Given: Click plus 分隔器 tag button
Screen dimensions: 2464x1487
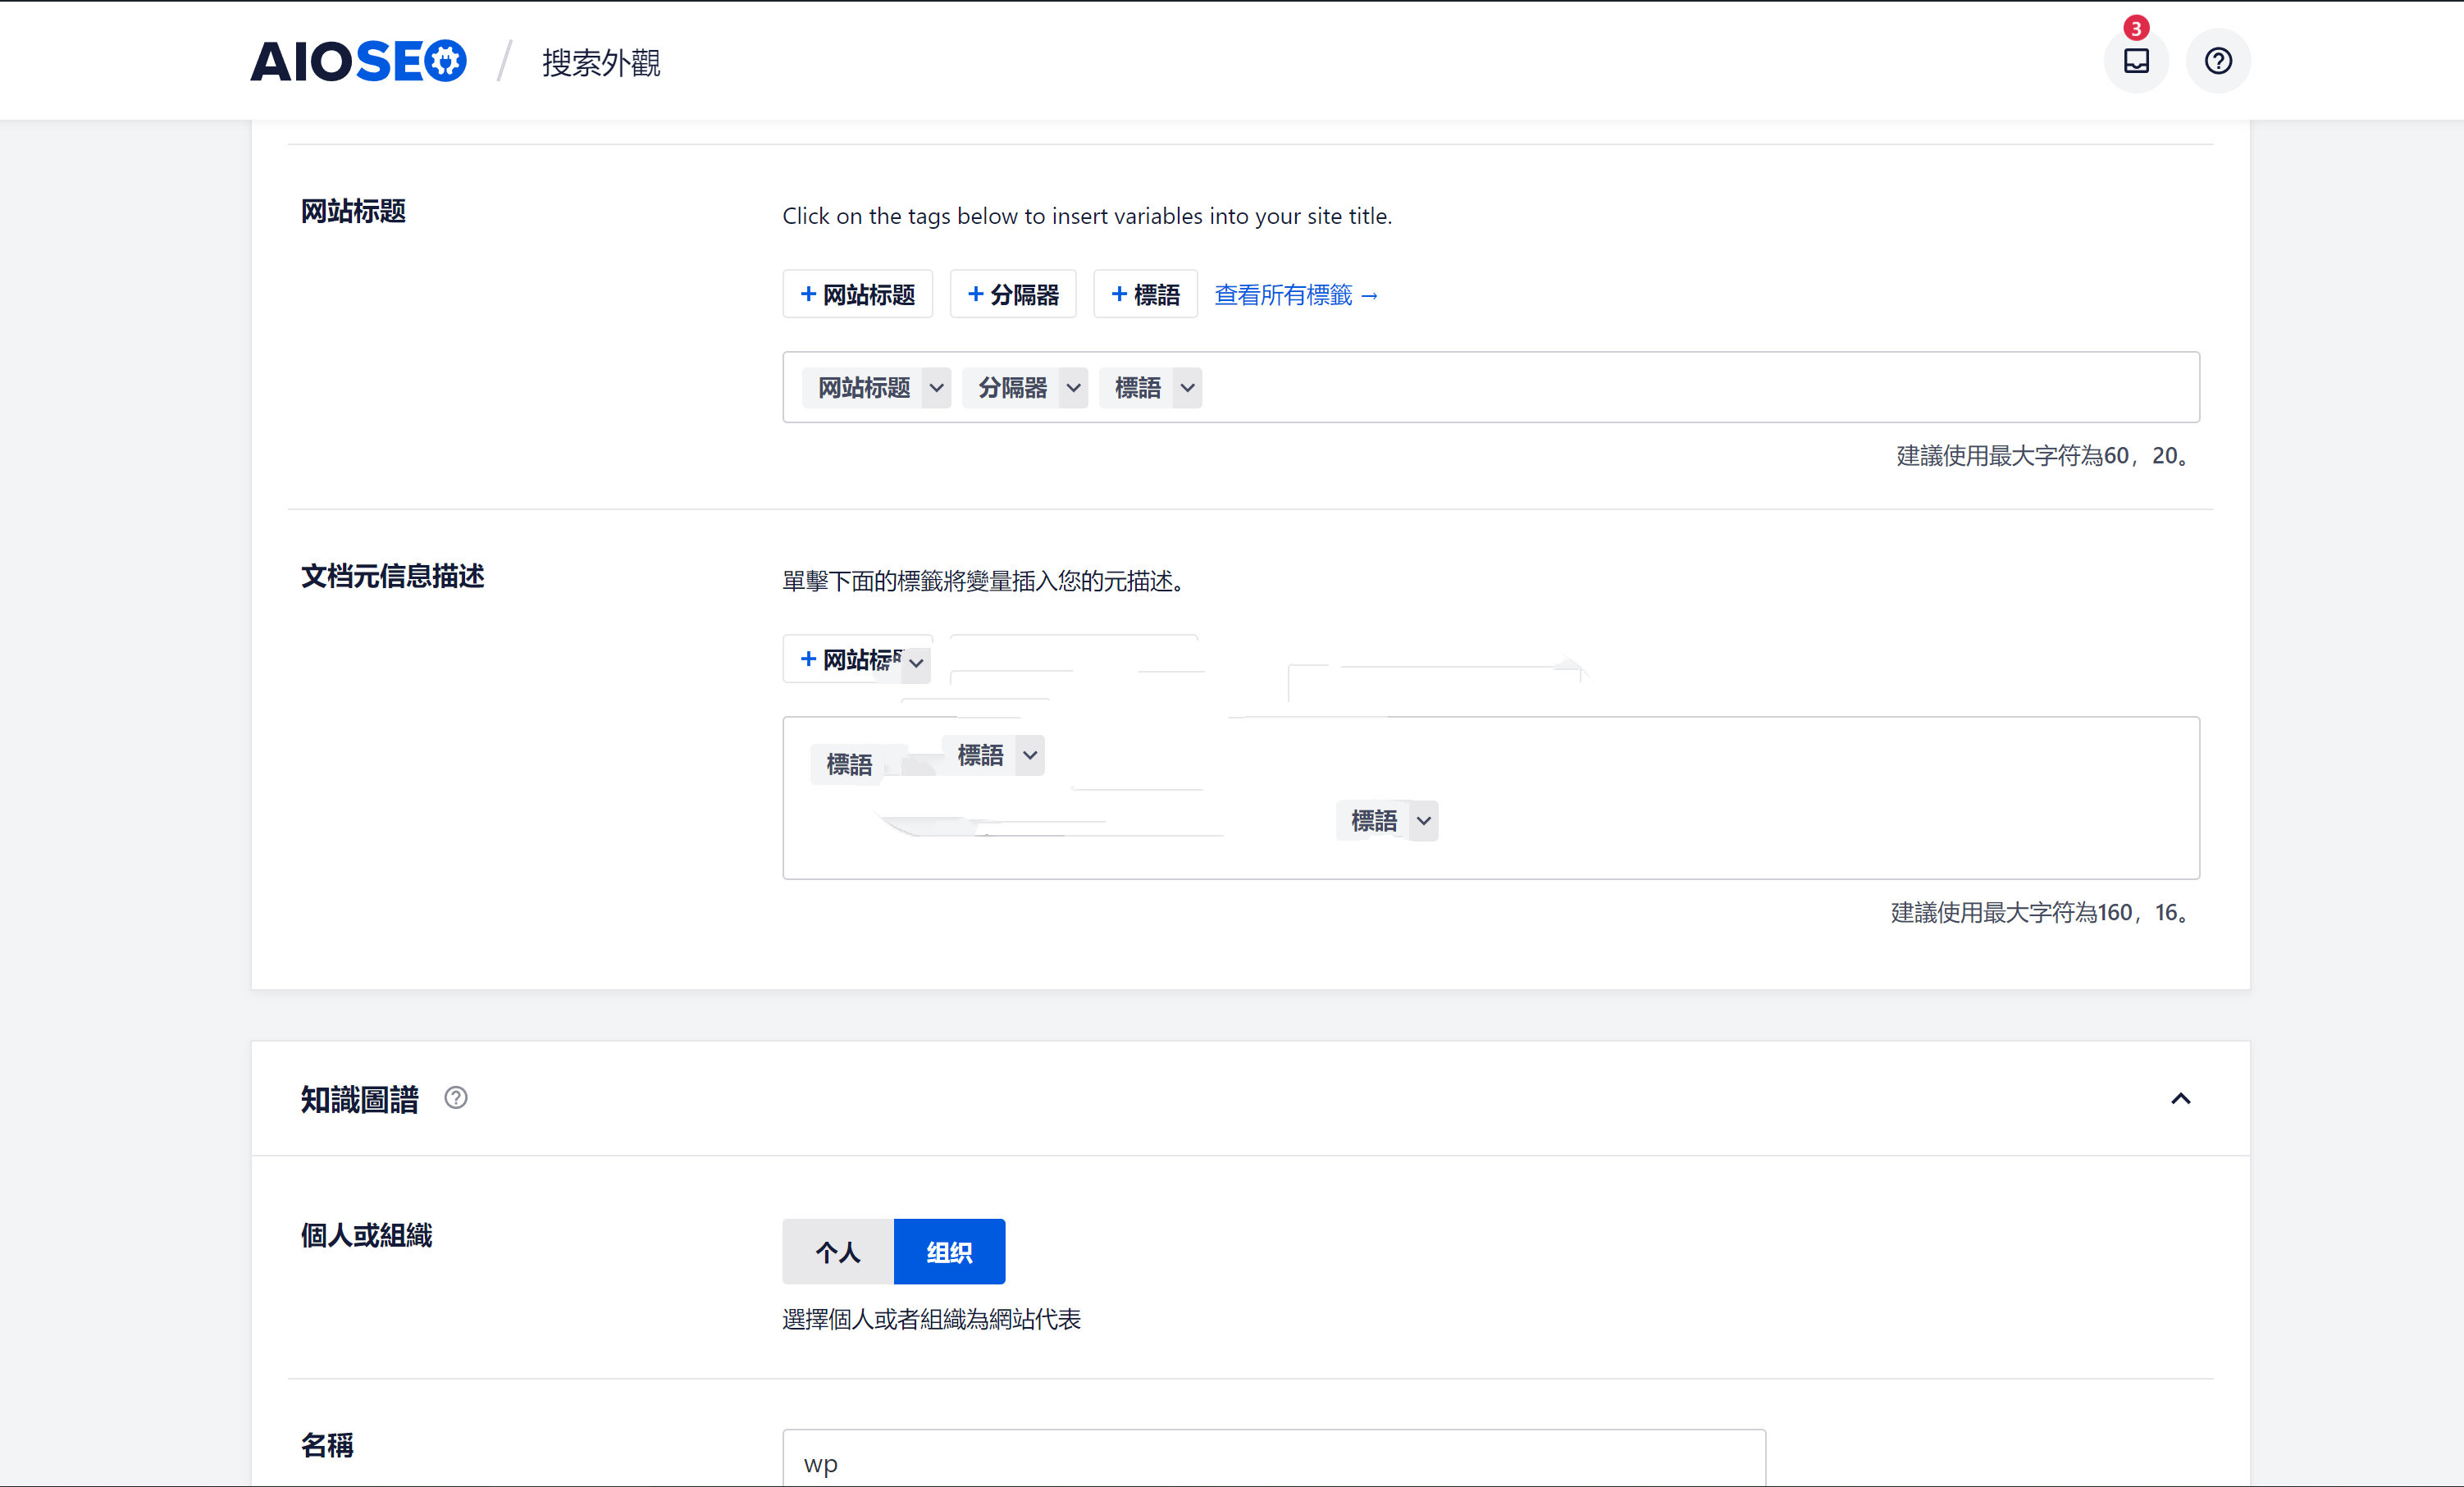Looking at the screenshot, I should 1012,294.
